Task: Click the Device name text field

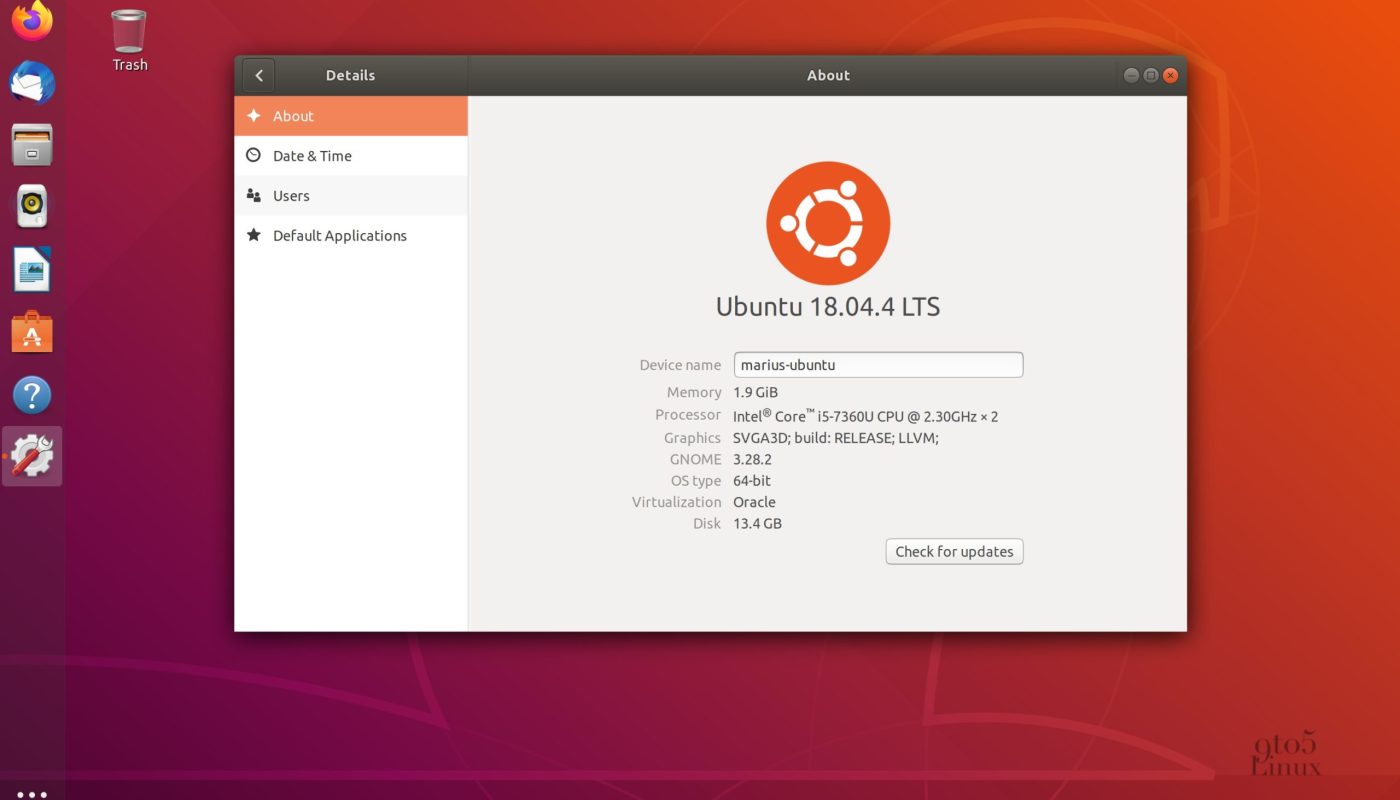Action: tap(878, 364)
